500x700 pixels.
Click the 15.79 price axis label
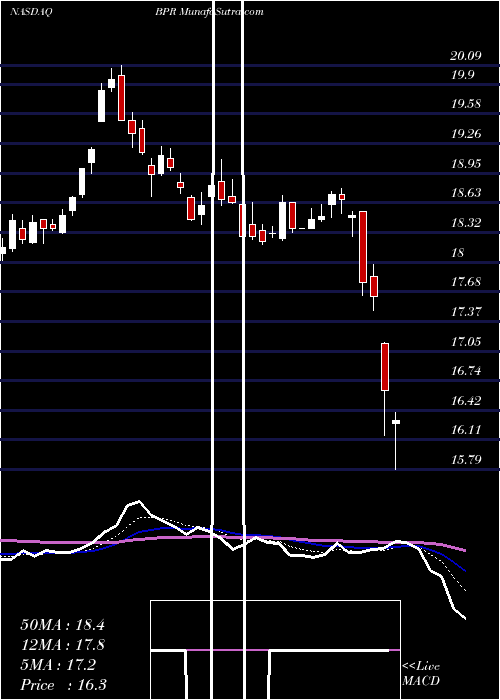(x=466, y=459)
